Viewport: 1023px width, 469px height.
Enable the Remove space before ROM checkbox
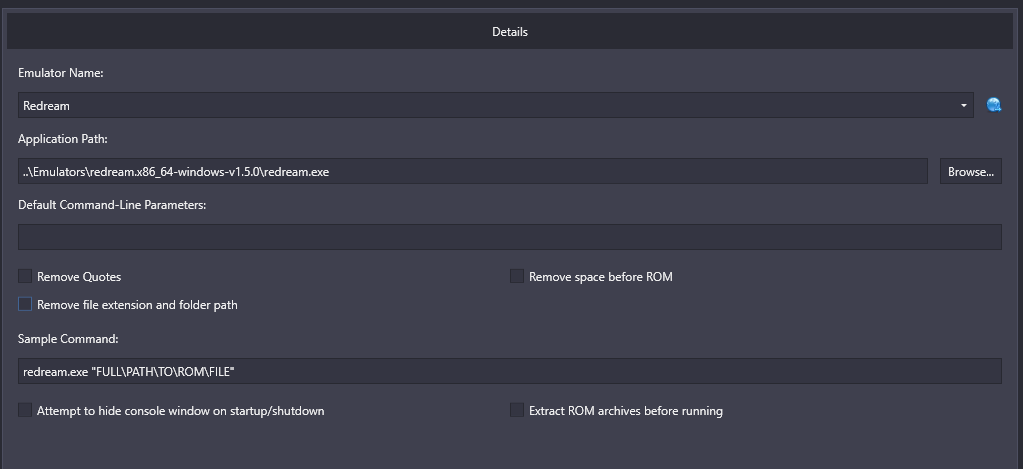coord(517,276)
